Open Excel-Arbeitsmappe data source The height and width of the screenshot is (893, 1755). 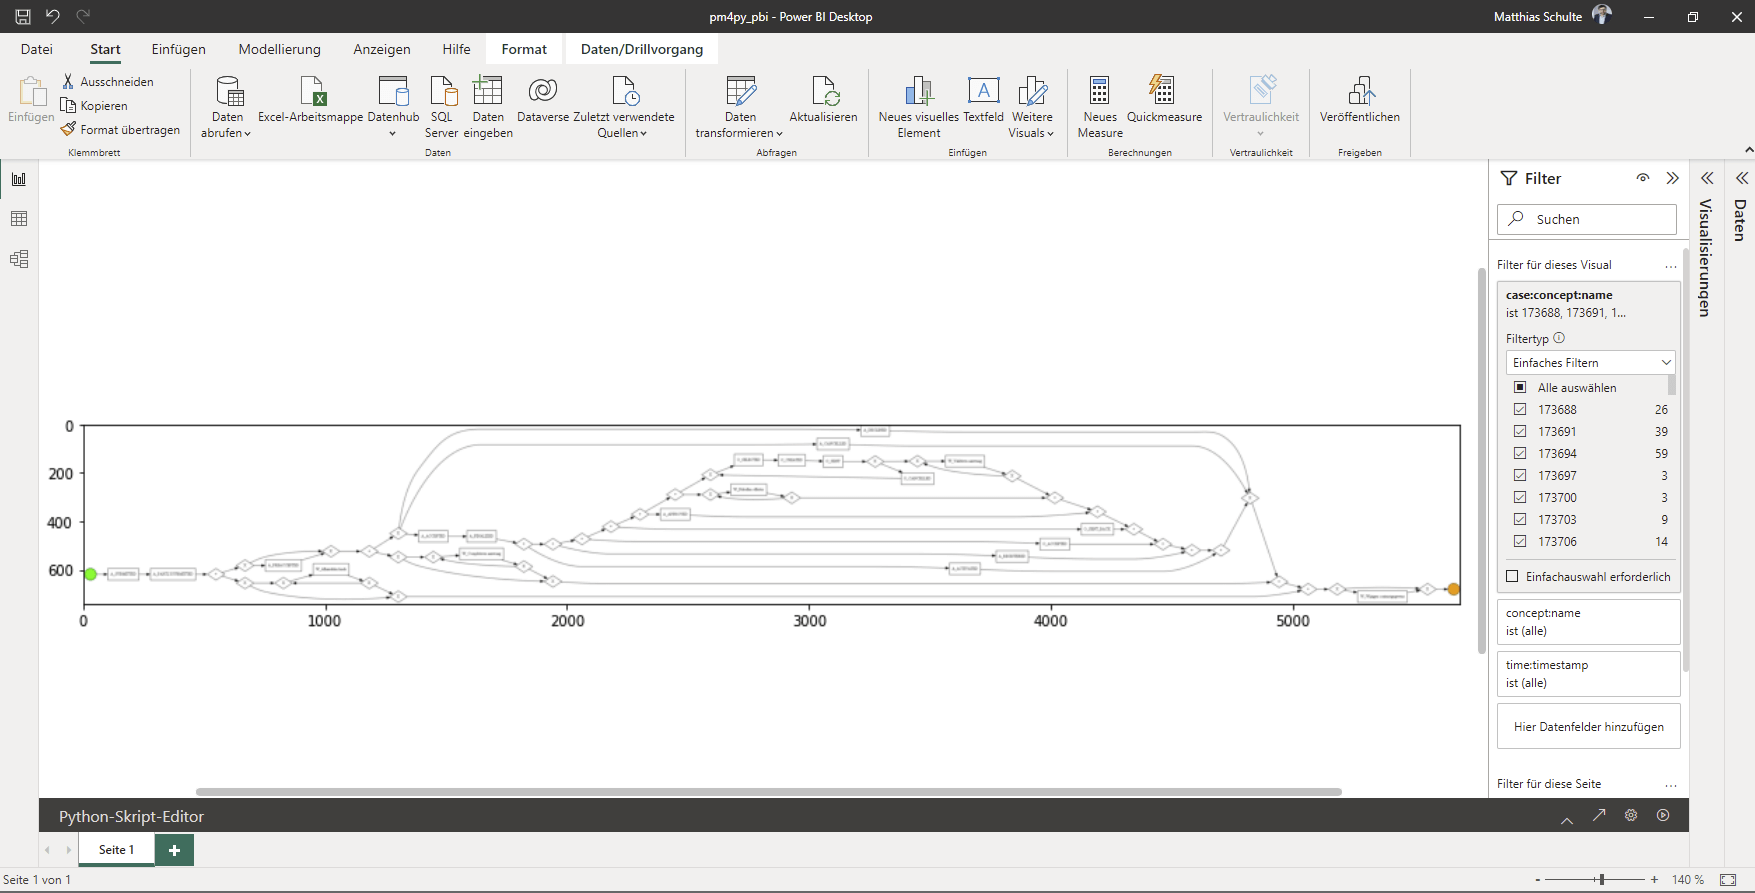click(311, 100)
